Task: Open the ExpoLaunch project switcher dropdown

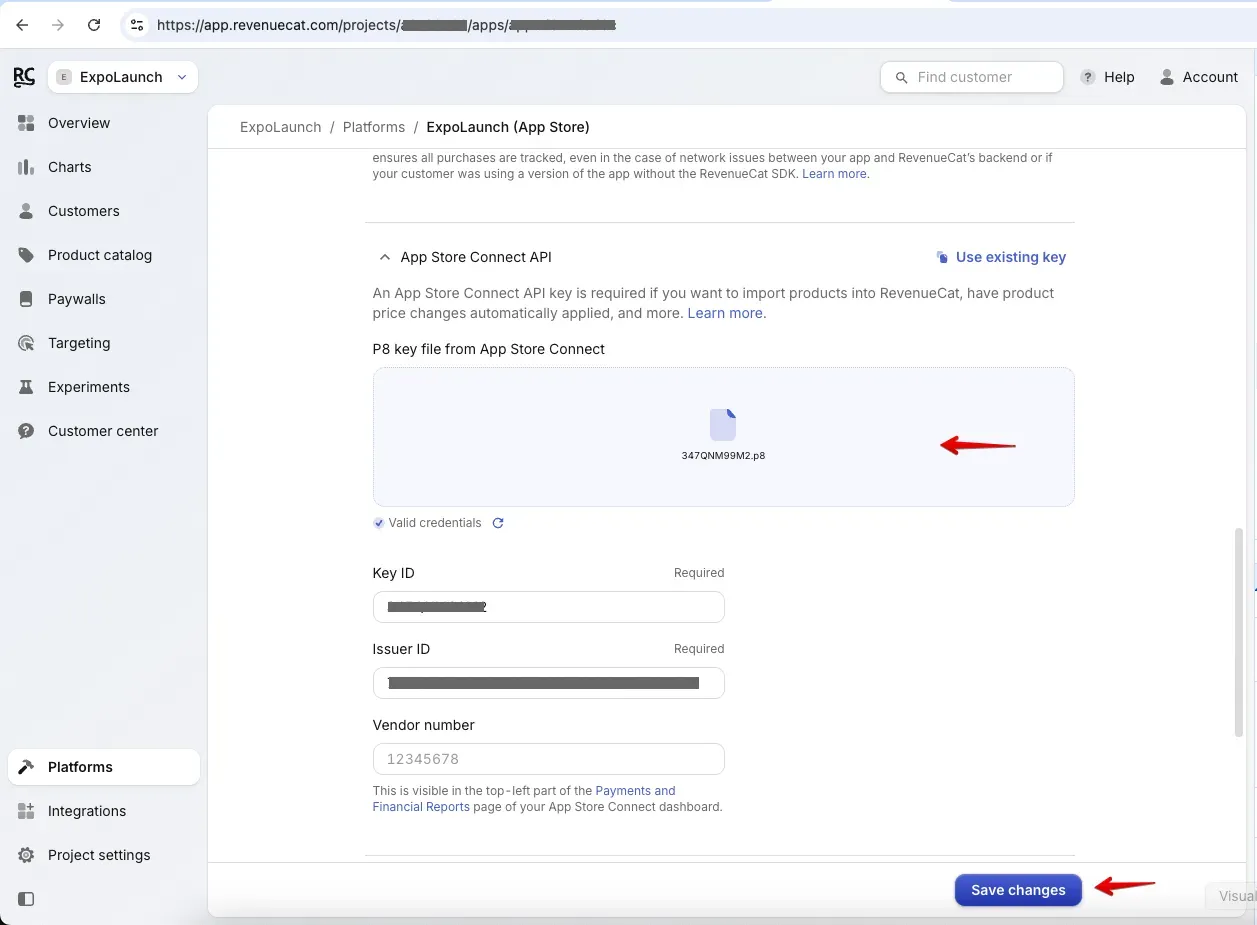Action: pyautogui.click(x=123, y=77)
